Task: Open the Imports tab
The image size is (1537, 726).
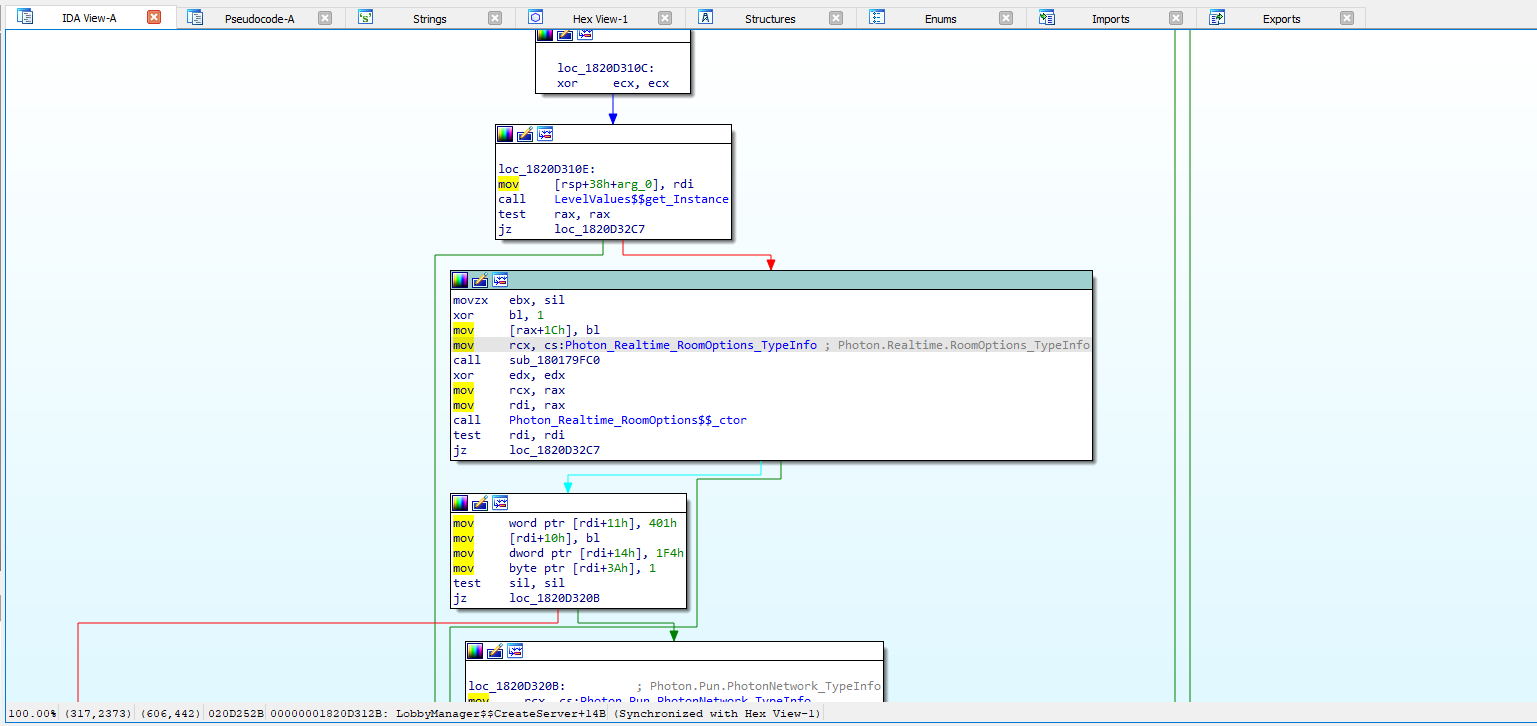Action: tap(1110, 18)
